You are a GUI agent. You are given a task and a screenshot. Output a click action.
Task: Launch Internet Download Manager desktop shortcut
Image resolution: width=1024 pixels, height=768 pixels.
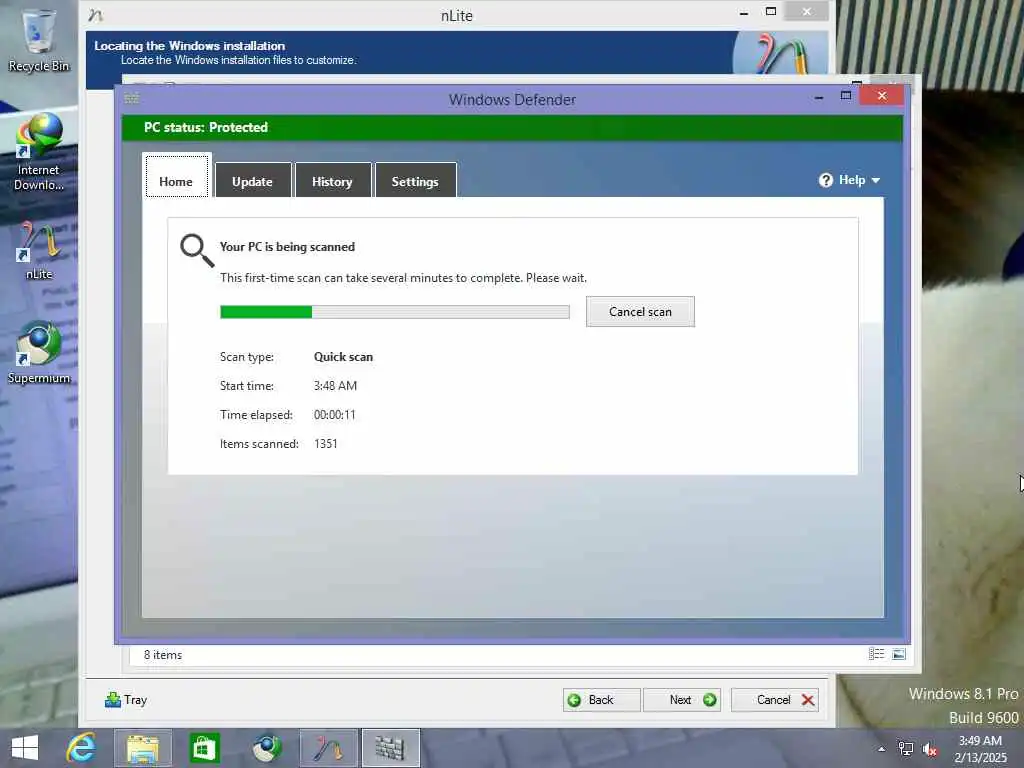tap(39, 152)
